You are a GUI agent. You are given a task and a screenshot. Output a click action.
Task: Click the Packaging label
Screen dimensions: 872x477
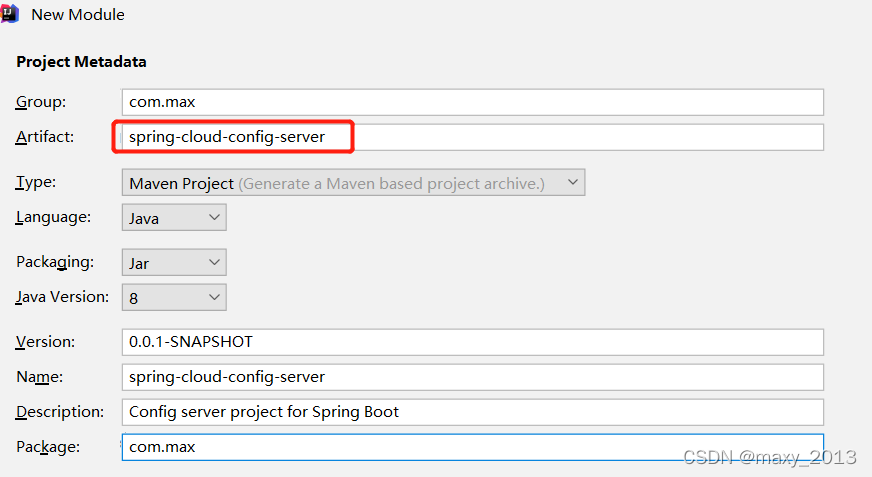point(54,262)
